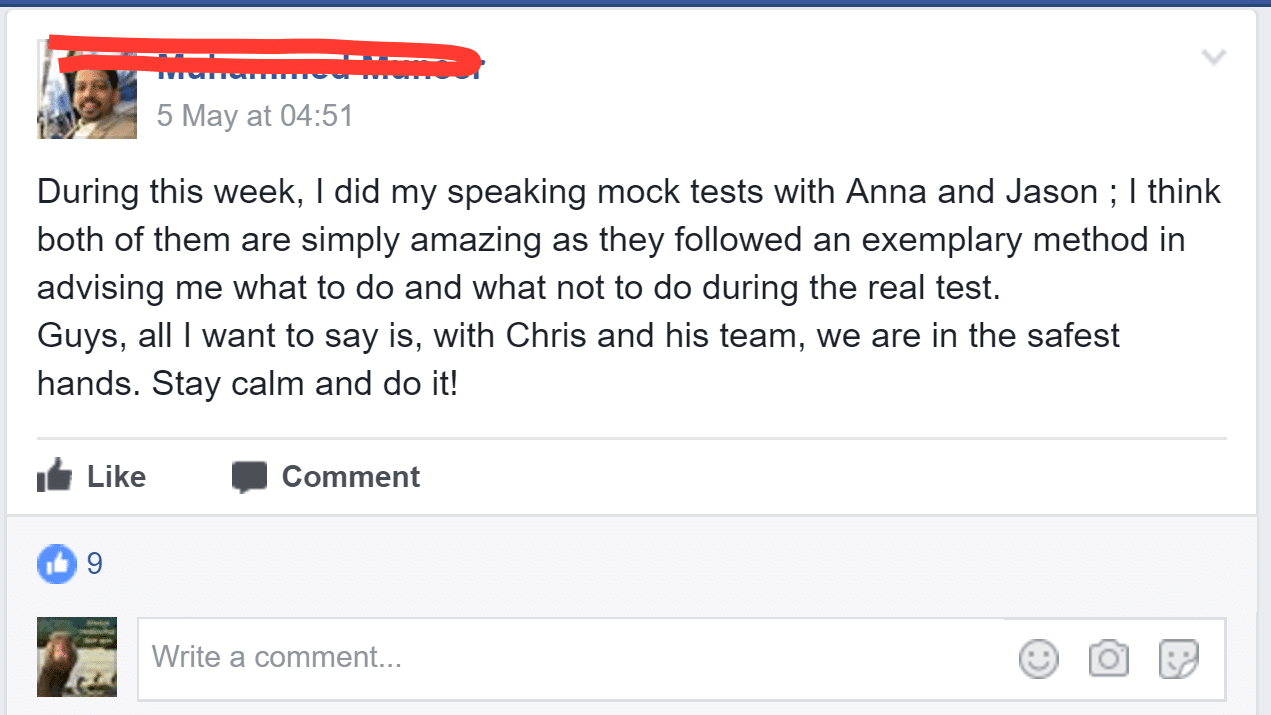Open the crossed-out author name link

point(320,68)
